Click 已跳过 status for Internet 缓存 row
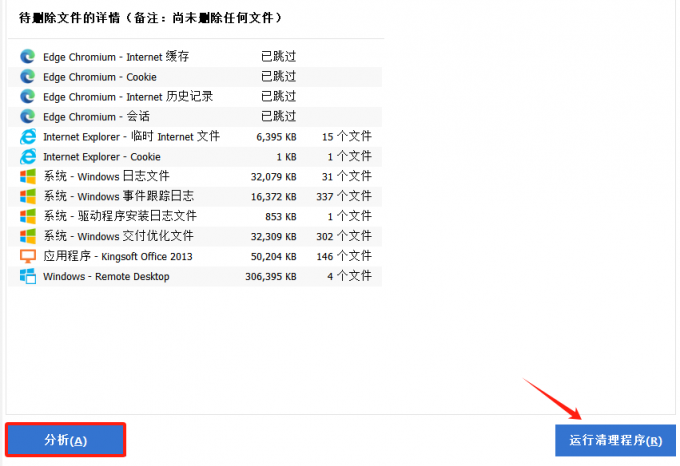Viewport: 680px width, 466px height. tap(278, 56)
